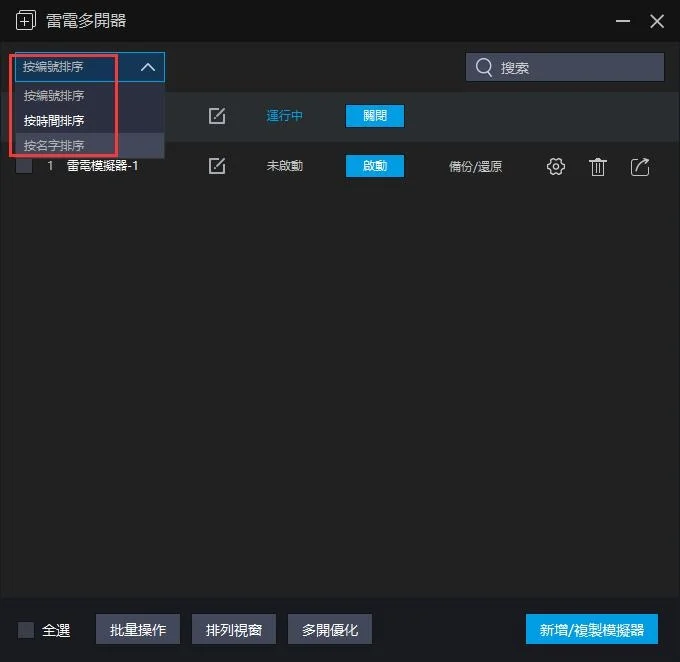Minimize the 雷電多開器 window
The image size is (680, 662).
pyautogui.click(x=623, y=21)
